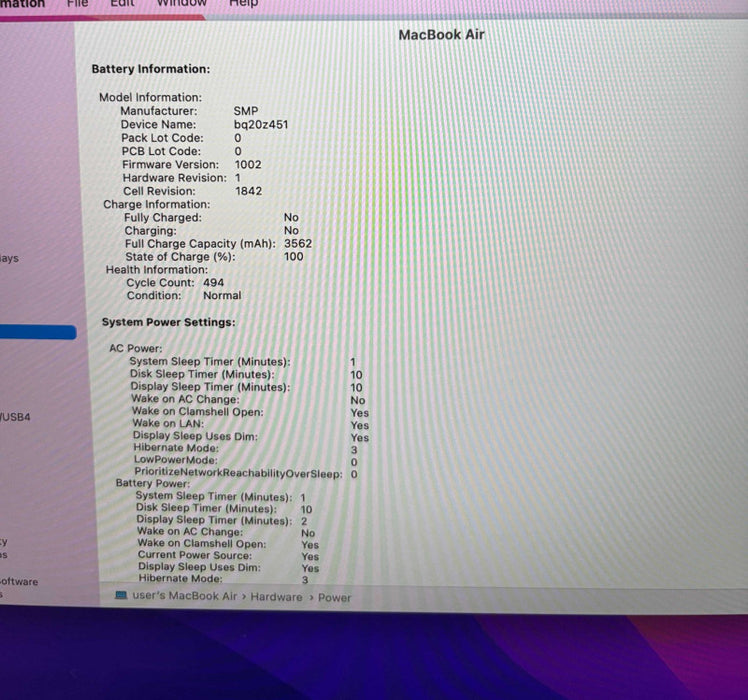Click the LowPowerMode row
This screenshot has width=748, height=700.
click(x=246, y=460)
